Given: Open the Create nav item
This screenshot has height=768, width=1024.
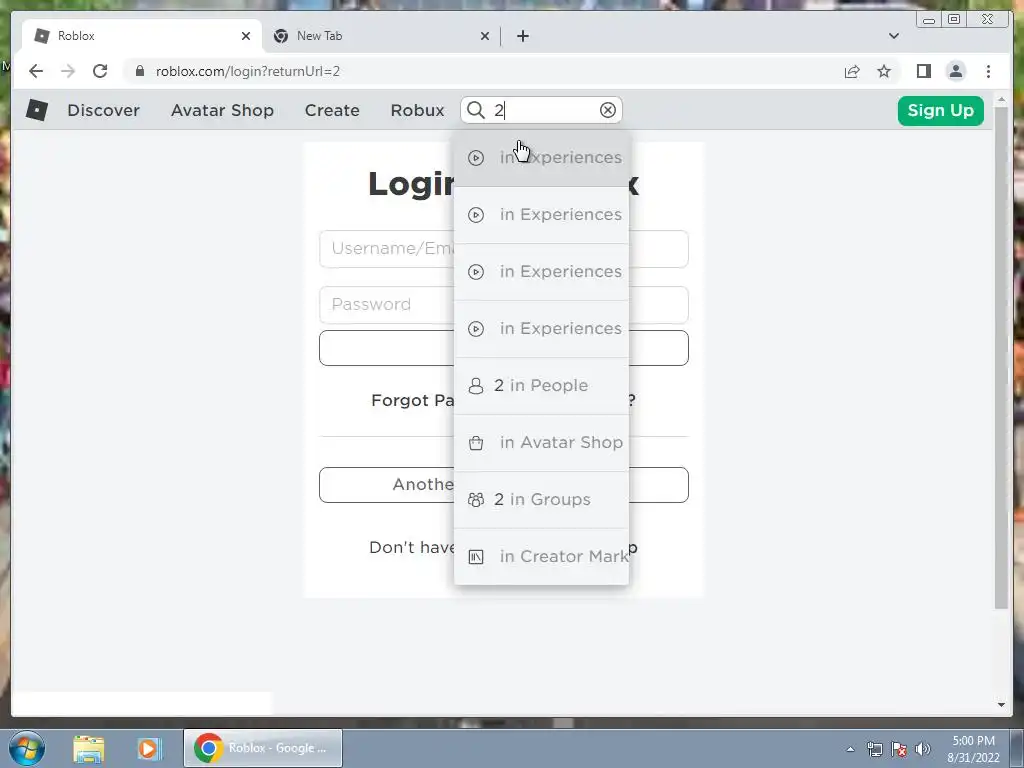Looking at the screenshot, I should (x=332, y=110).
